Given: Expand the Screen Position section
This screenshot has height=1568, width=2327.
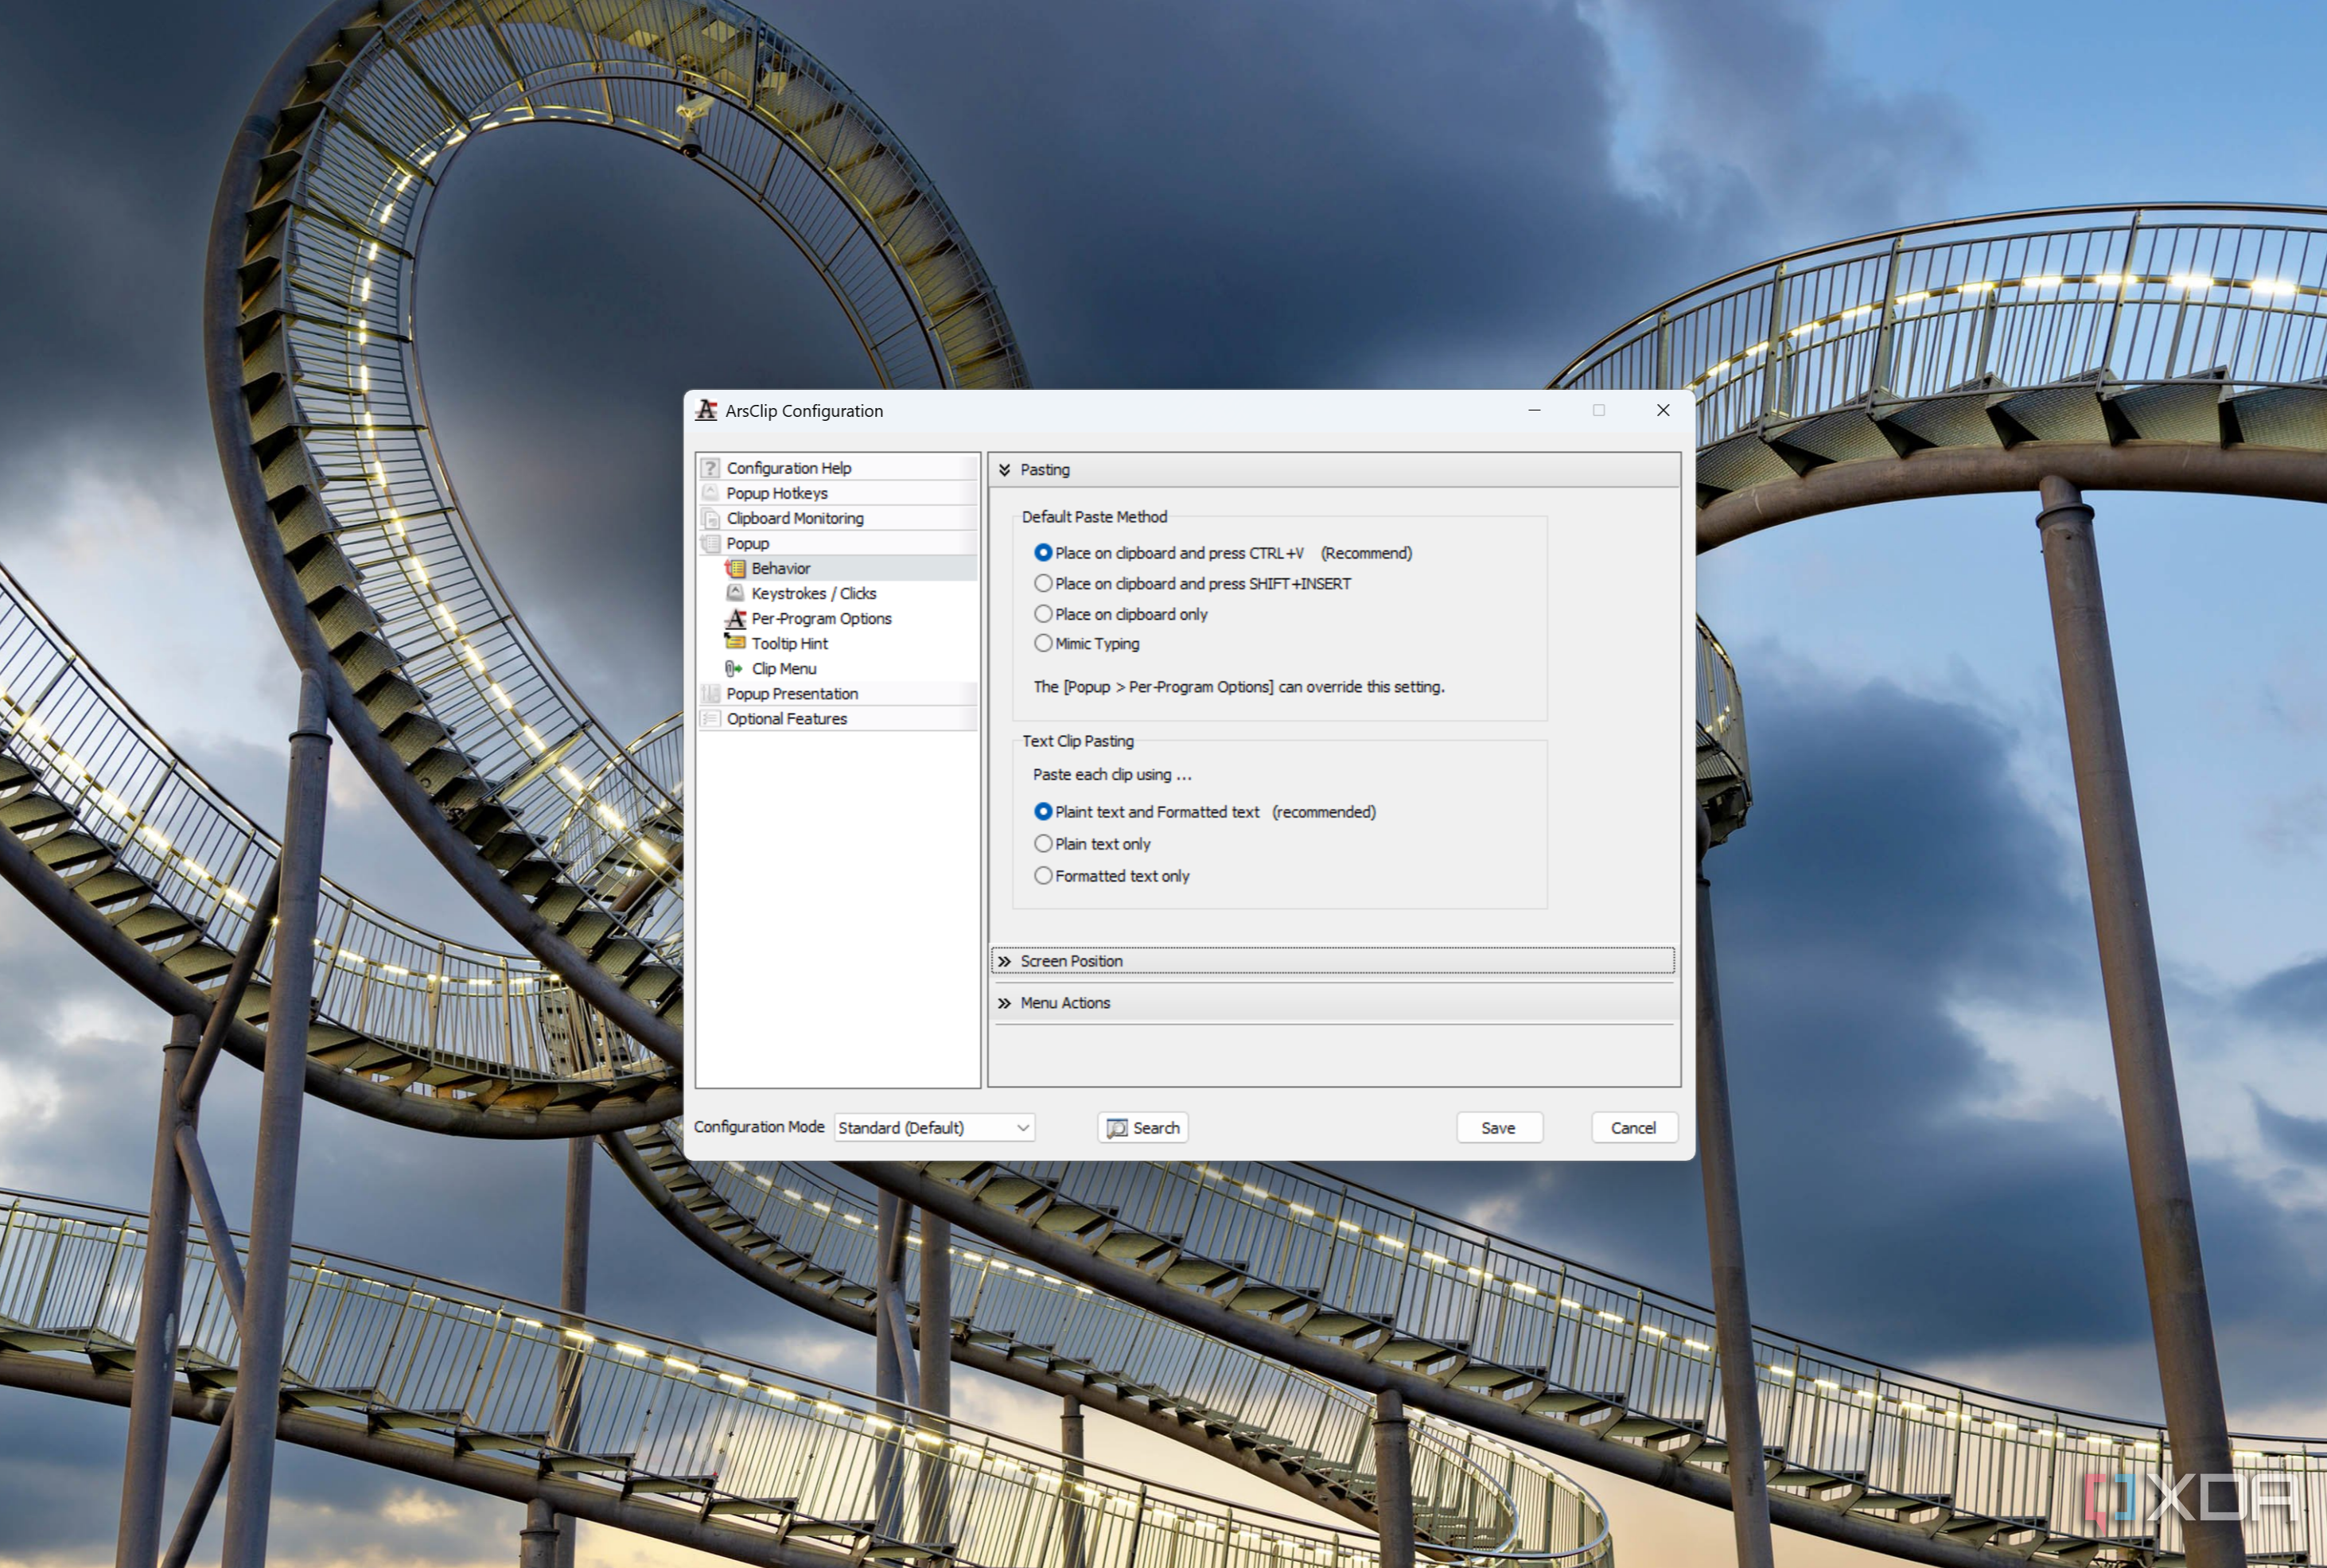Looking at the screenshot, I should click(1333, 961).
